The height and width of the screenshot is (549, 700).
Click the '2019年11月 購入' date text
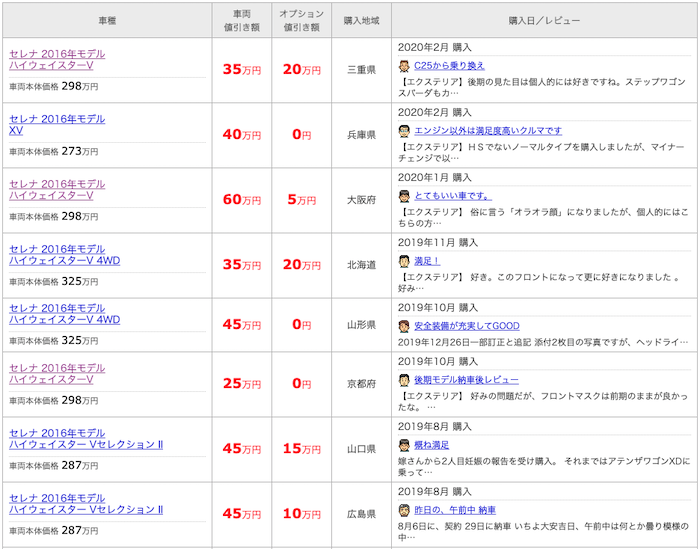[438, 243]
